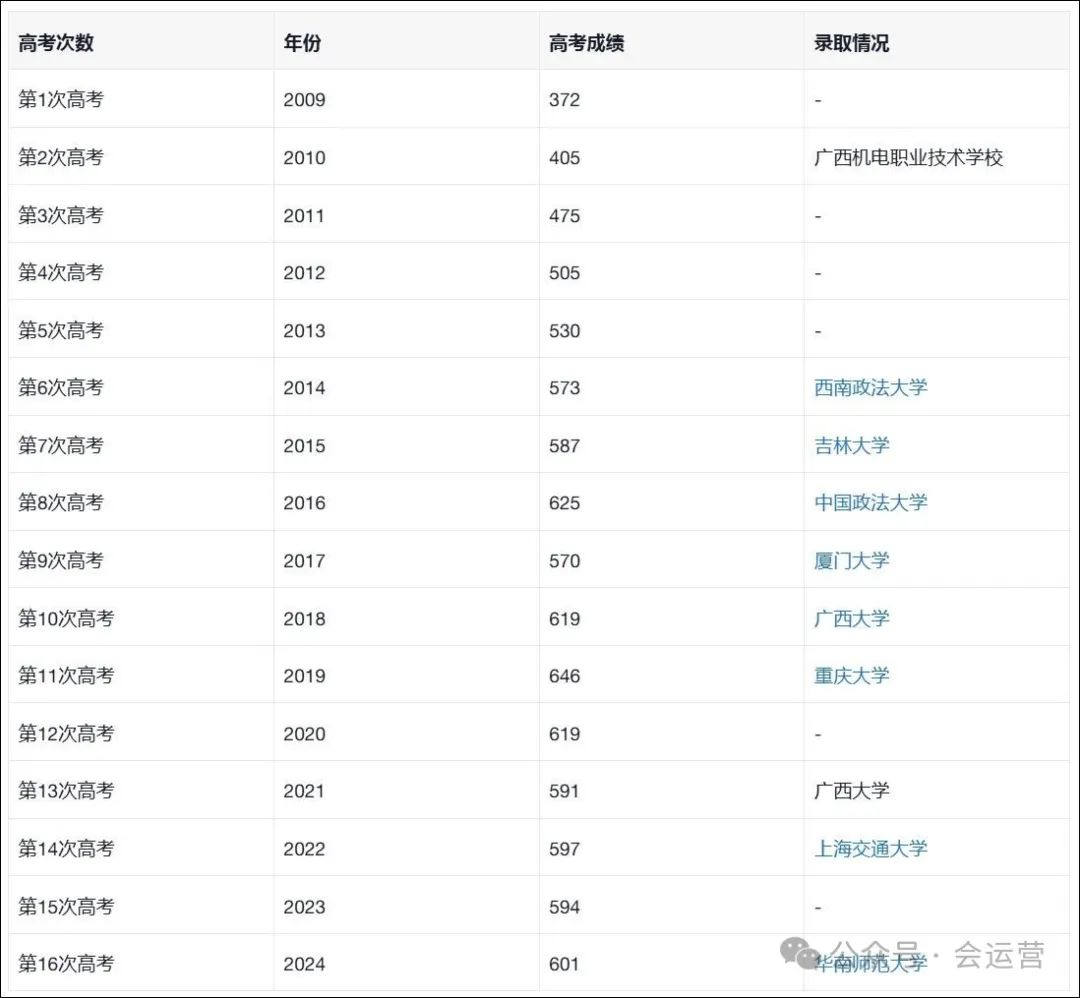This screenshot has height=998, width=1080.
Task: Click the score 505
Action: click(x=564, y=273)
